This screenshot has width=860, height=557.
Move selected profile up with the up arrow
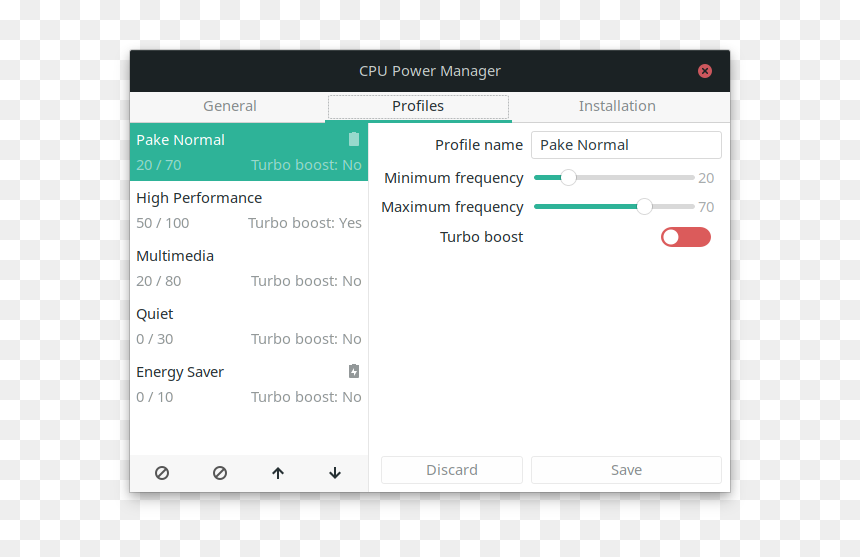click(x=278, y=473)
